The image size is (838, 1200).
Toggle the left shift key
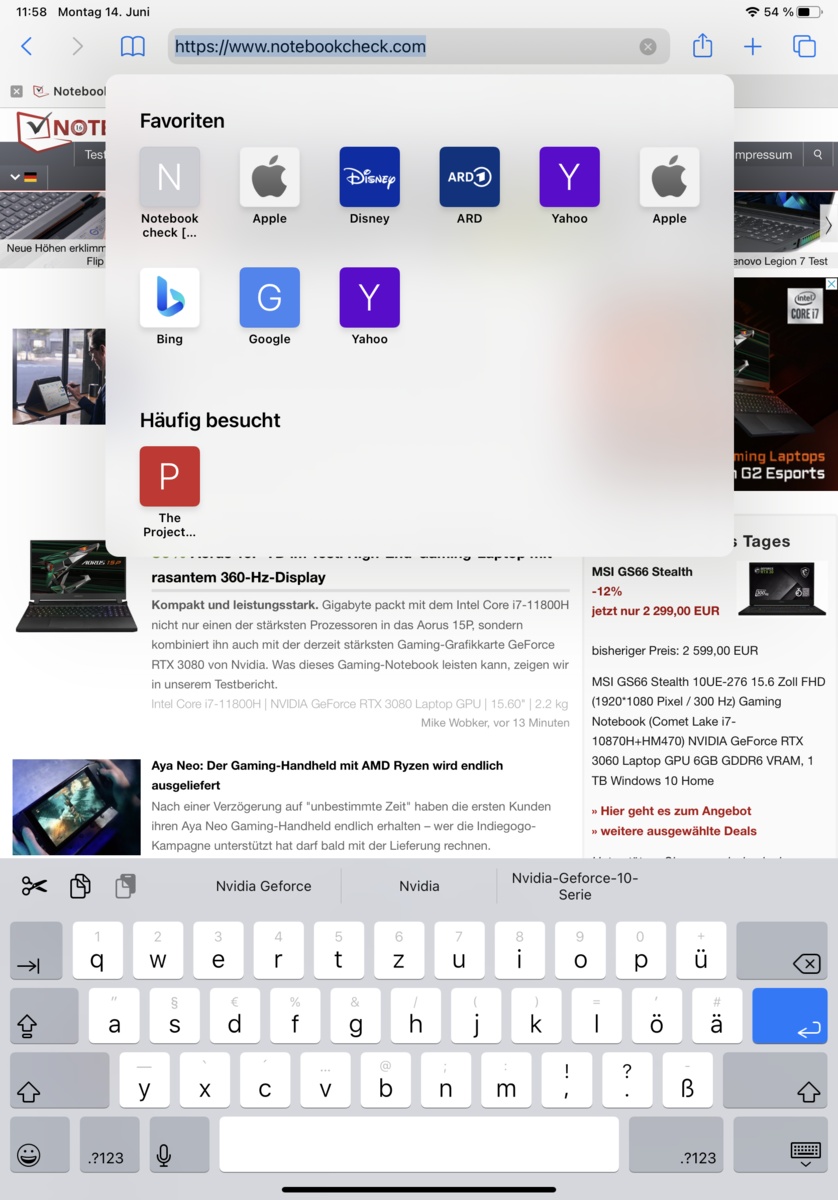tap(59, 1081)
